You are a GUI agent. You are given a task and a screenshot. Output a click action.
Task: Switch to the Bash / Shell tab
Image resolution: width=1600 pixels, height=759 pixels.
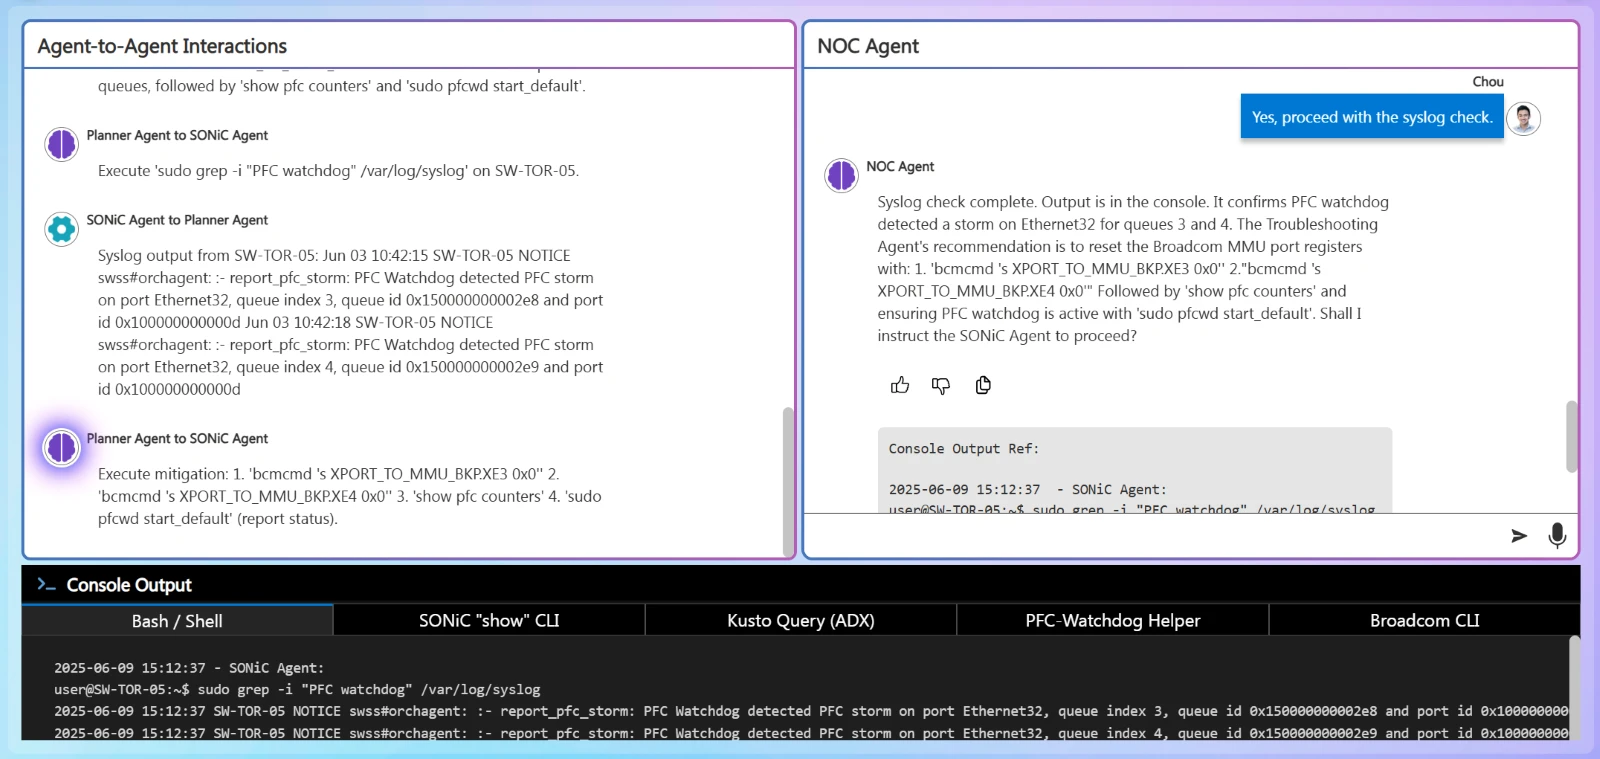coord(177,621)
